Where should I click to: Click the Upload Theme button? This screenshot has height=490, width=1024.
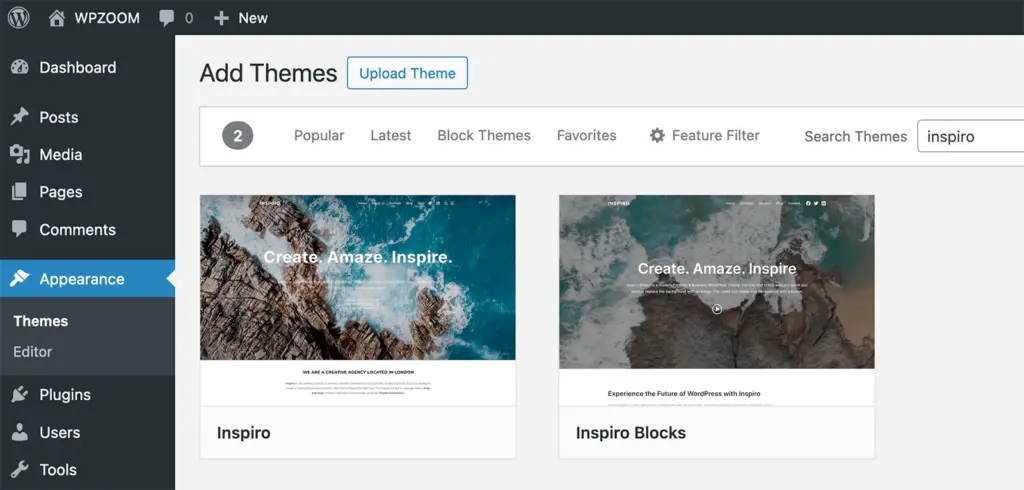(x=407, y=73)
